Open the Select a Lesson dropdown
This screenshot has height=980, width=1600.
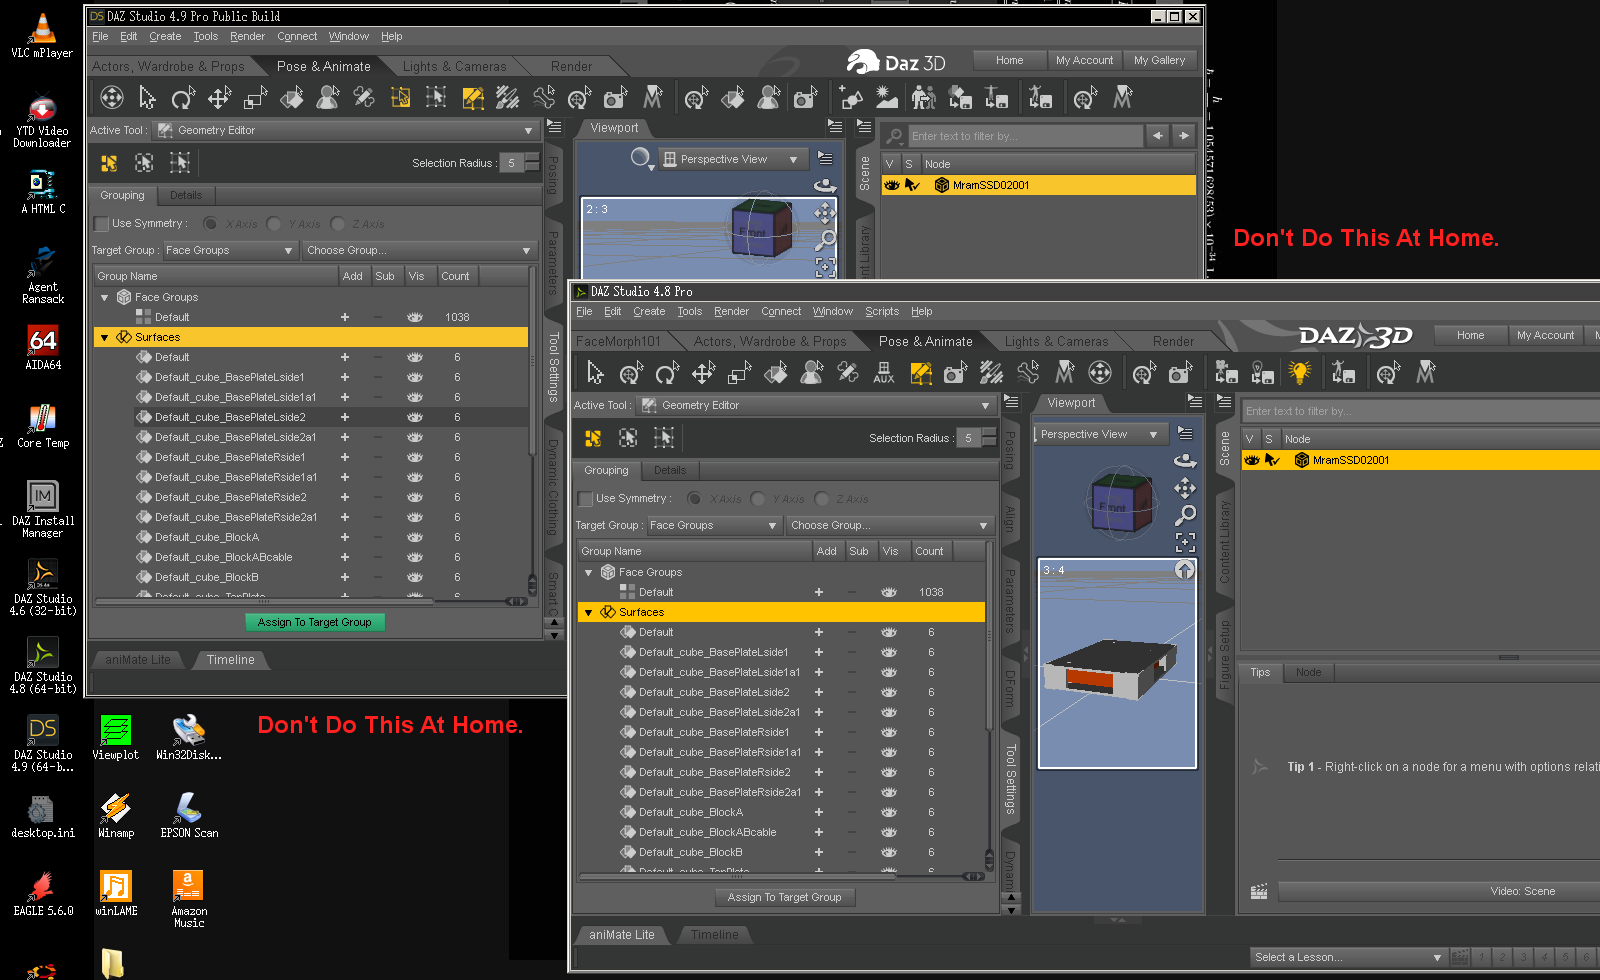[1348, 957]
